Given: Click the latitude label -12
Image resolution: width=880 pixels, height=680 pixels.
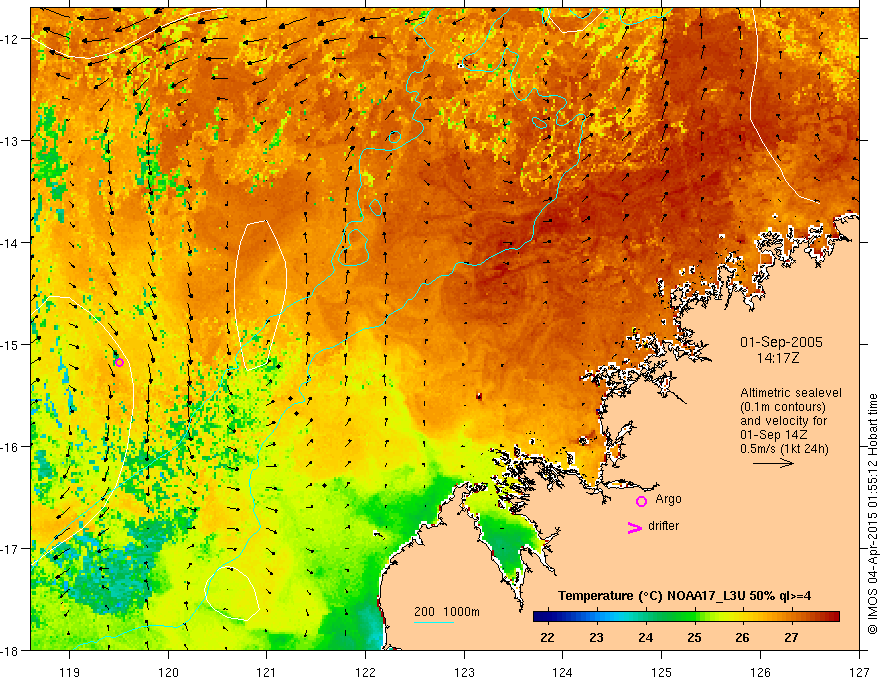Looking at the screenshot, I should point(11,39).
